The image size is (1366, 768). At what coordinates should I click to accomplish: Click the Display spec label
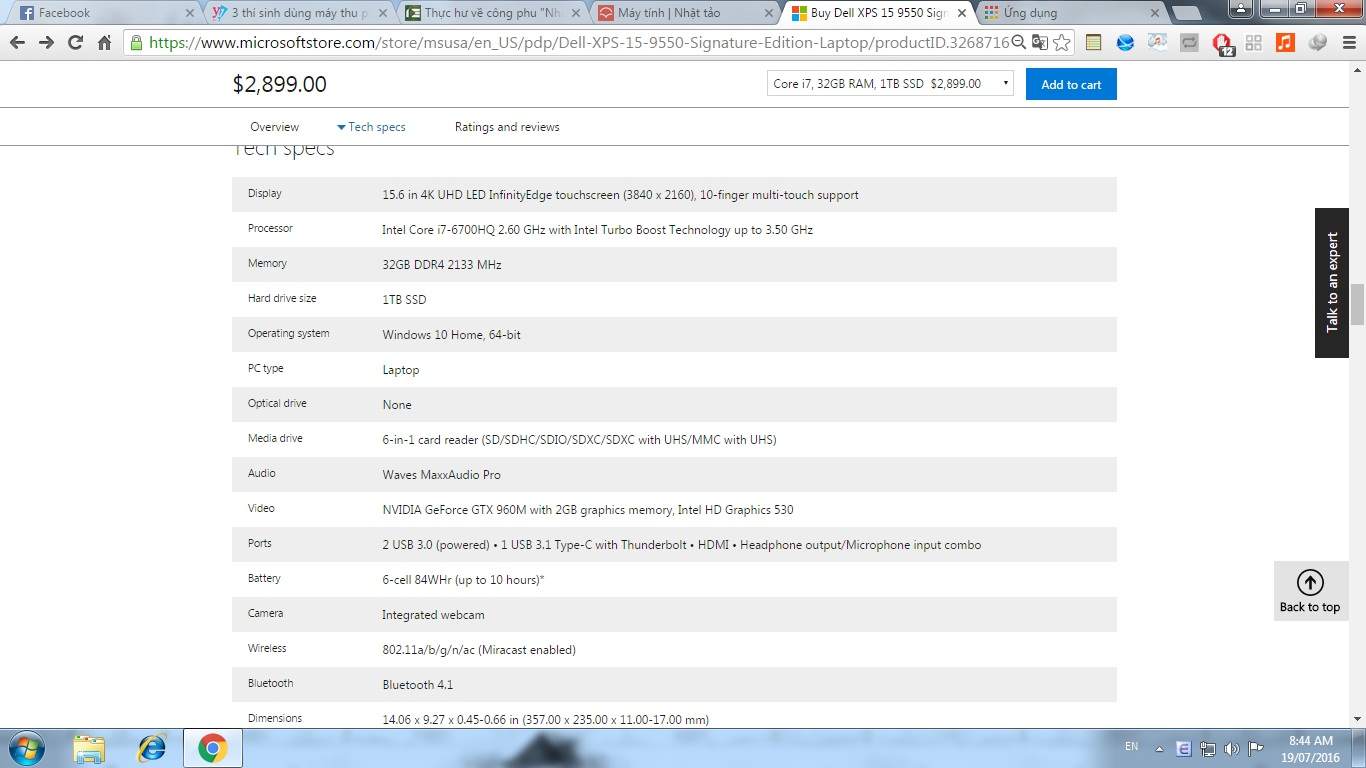point(265,193)
